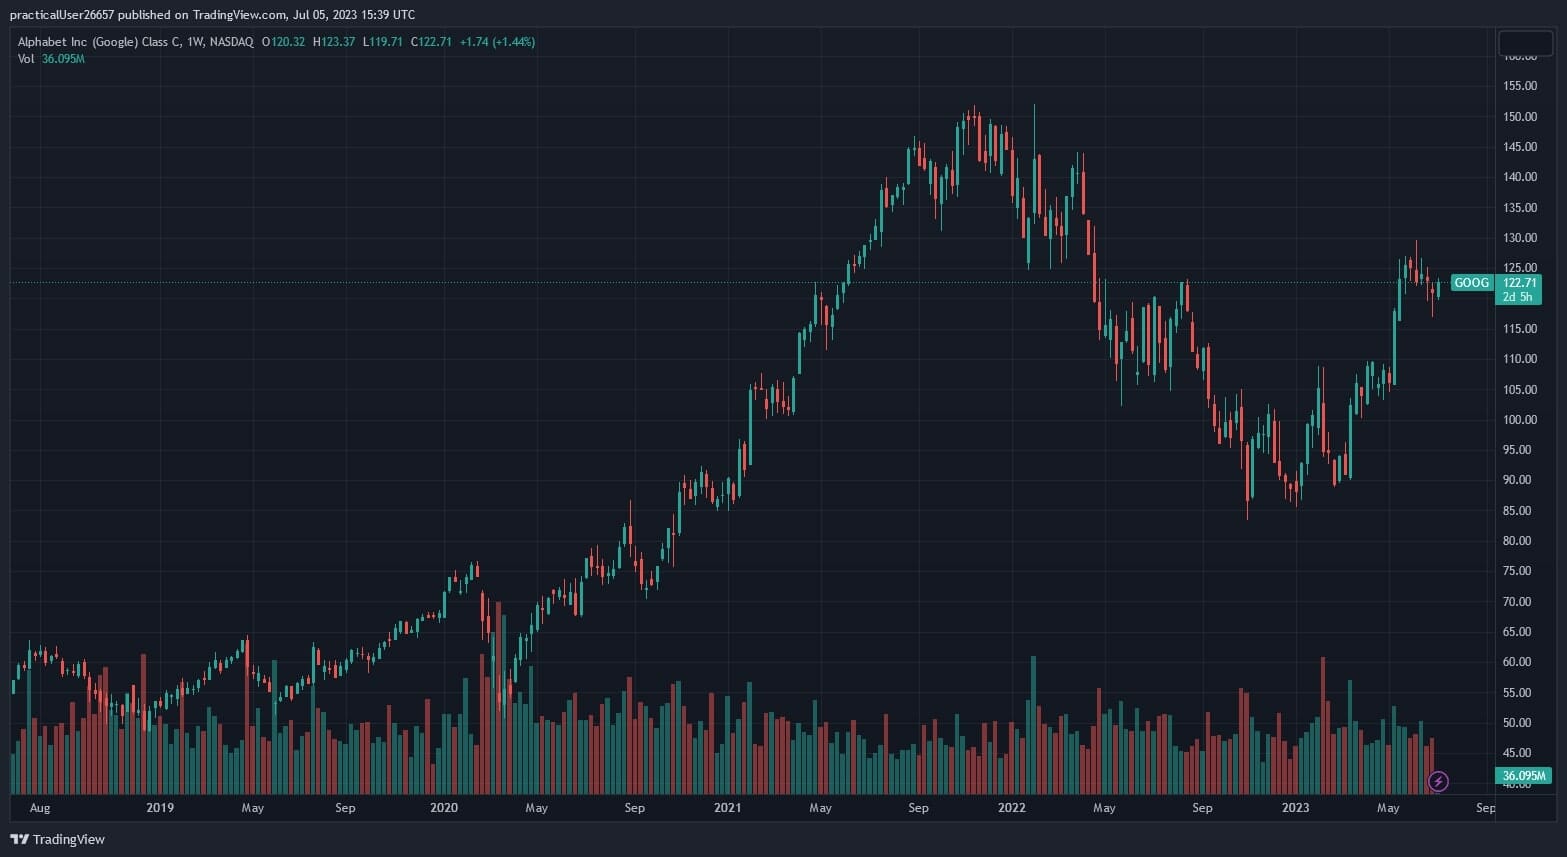Select the 2021 label on the time axis

coord(727,808)
